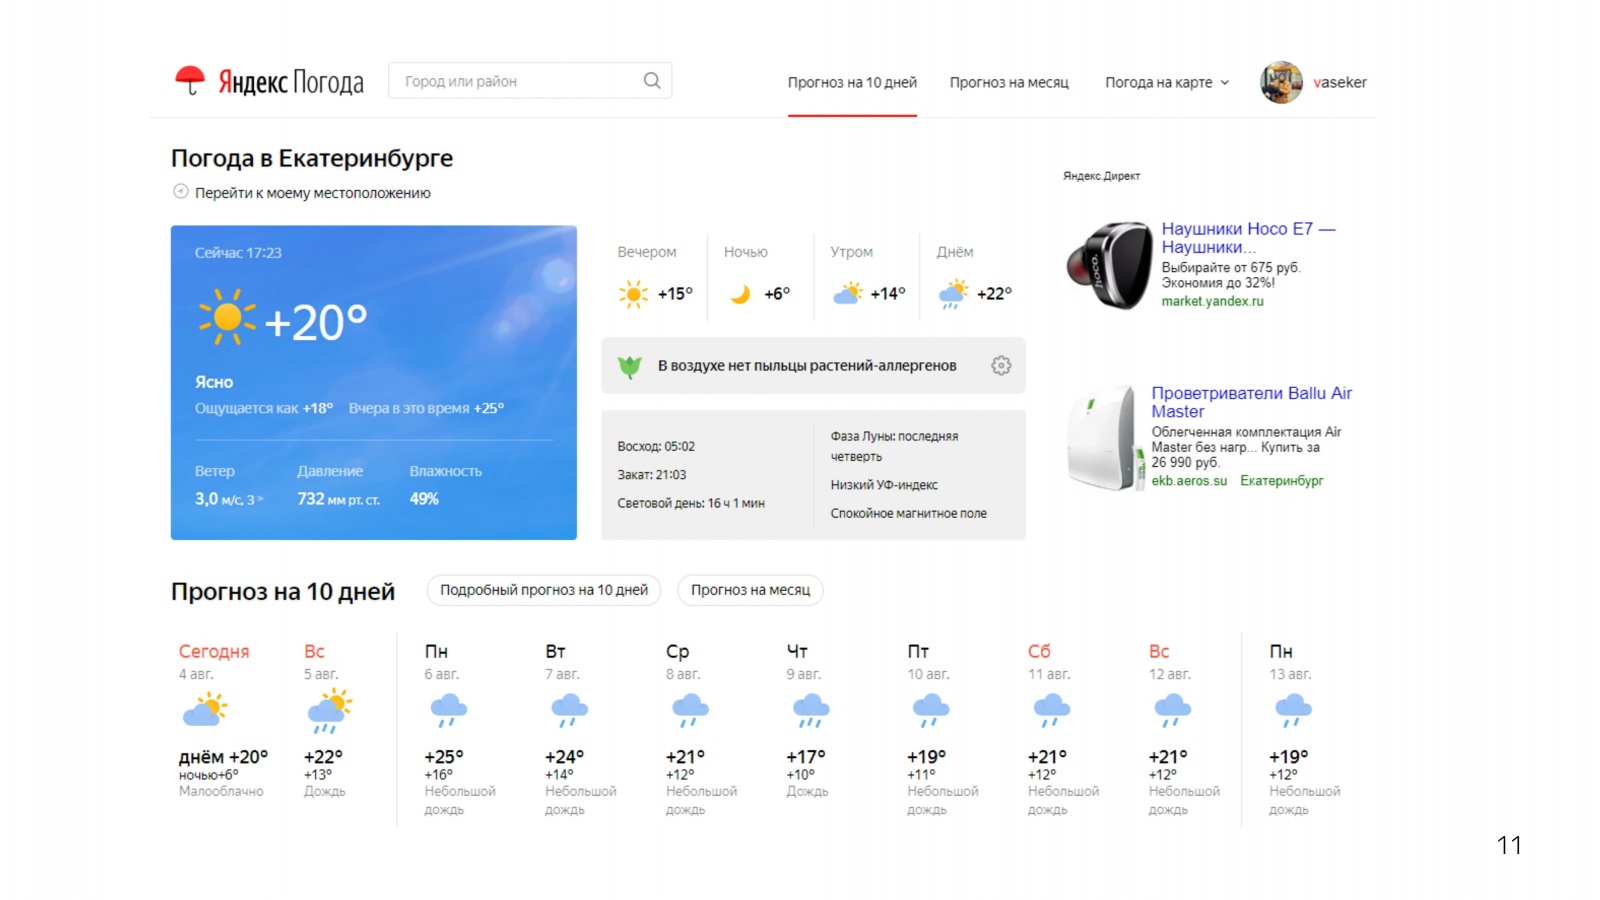
Task: Click the 'Восход: 05:02' text
Action: pyautogui.click(x=656, y=447)
